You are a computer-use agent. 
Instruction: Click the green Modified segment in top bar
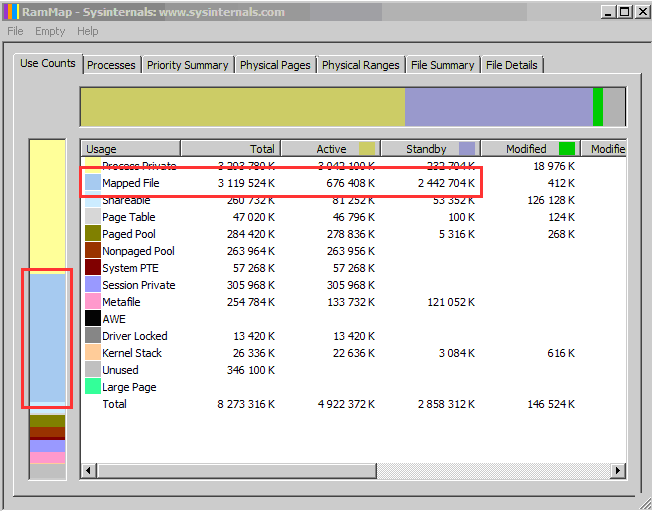point(598,106)
